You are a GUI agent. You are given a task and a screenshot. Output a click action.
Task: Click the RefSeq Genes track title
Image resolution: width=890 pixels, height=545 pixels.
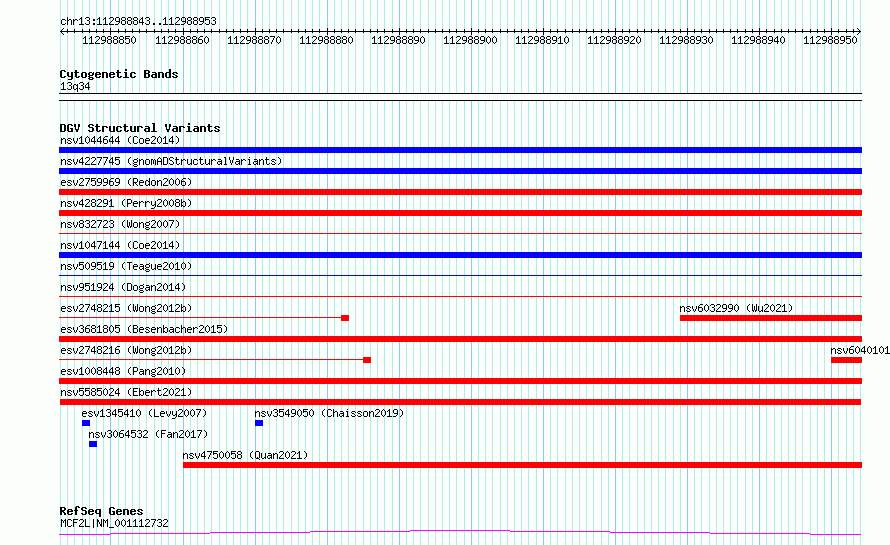tap(101, 511)
